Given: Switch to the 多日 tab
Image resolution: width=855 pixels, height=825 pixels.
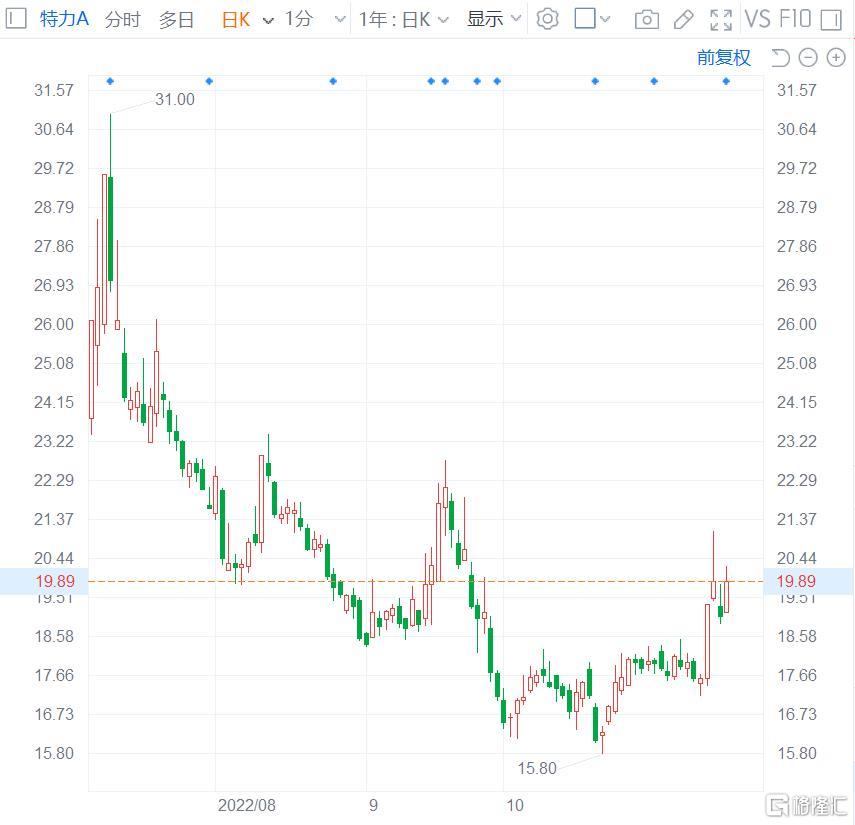Looking at the screenshot, I should 176,20.
